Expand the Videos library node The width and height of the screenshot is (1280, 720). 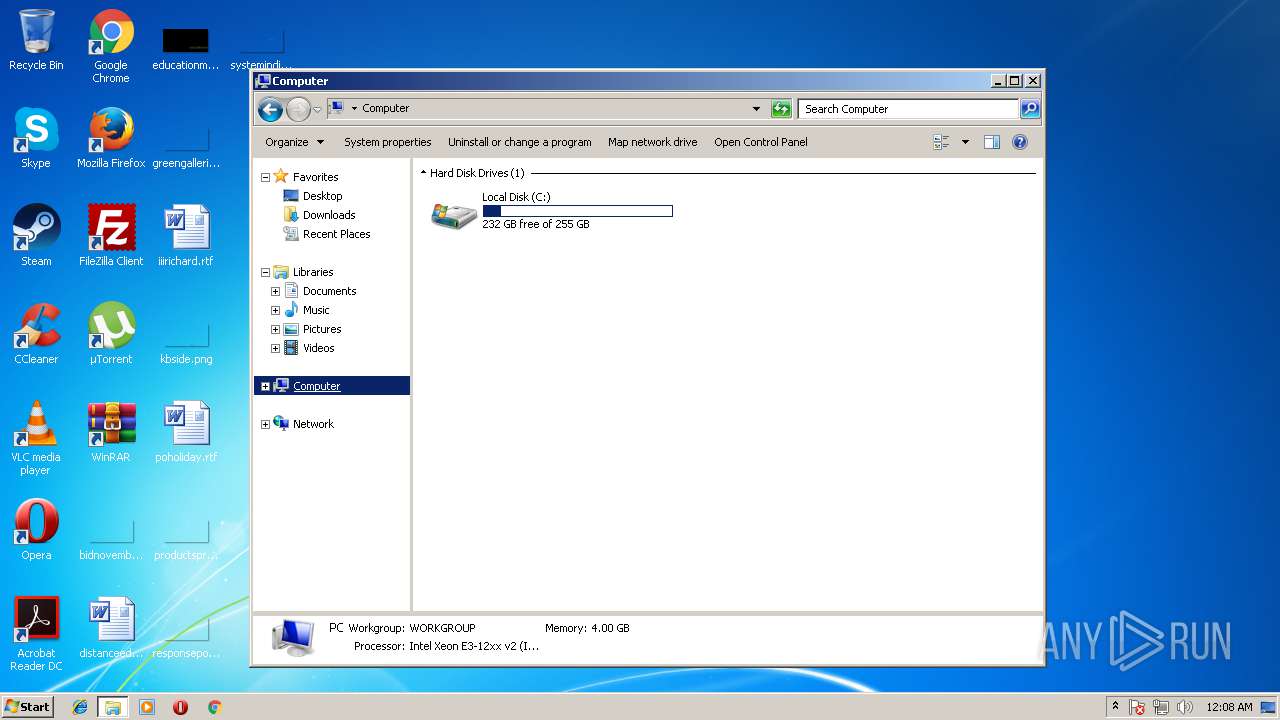(275, 348)
